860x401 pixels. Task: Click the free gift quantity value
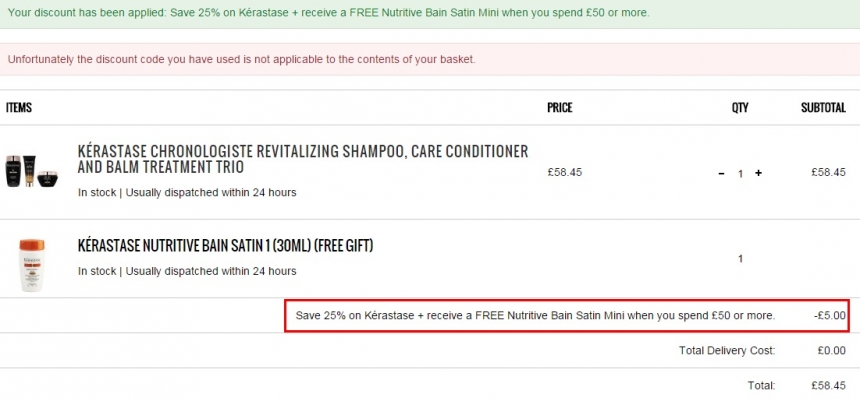coord(740,259)
